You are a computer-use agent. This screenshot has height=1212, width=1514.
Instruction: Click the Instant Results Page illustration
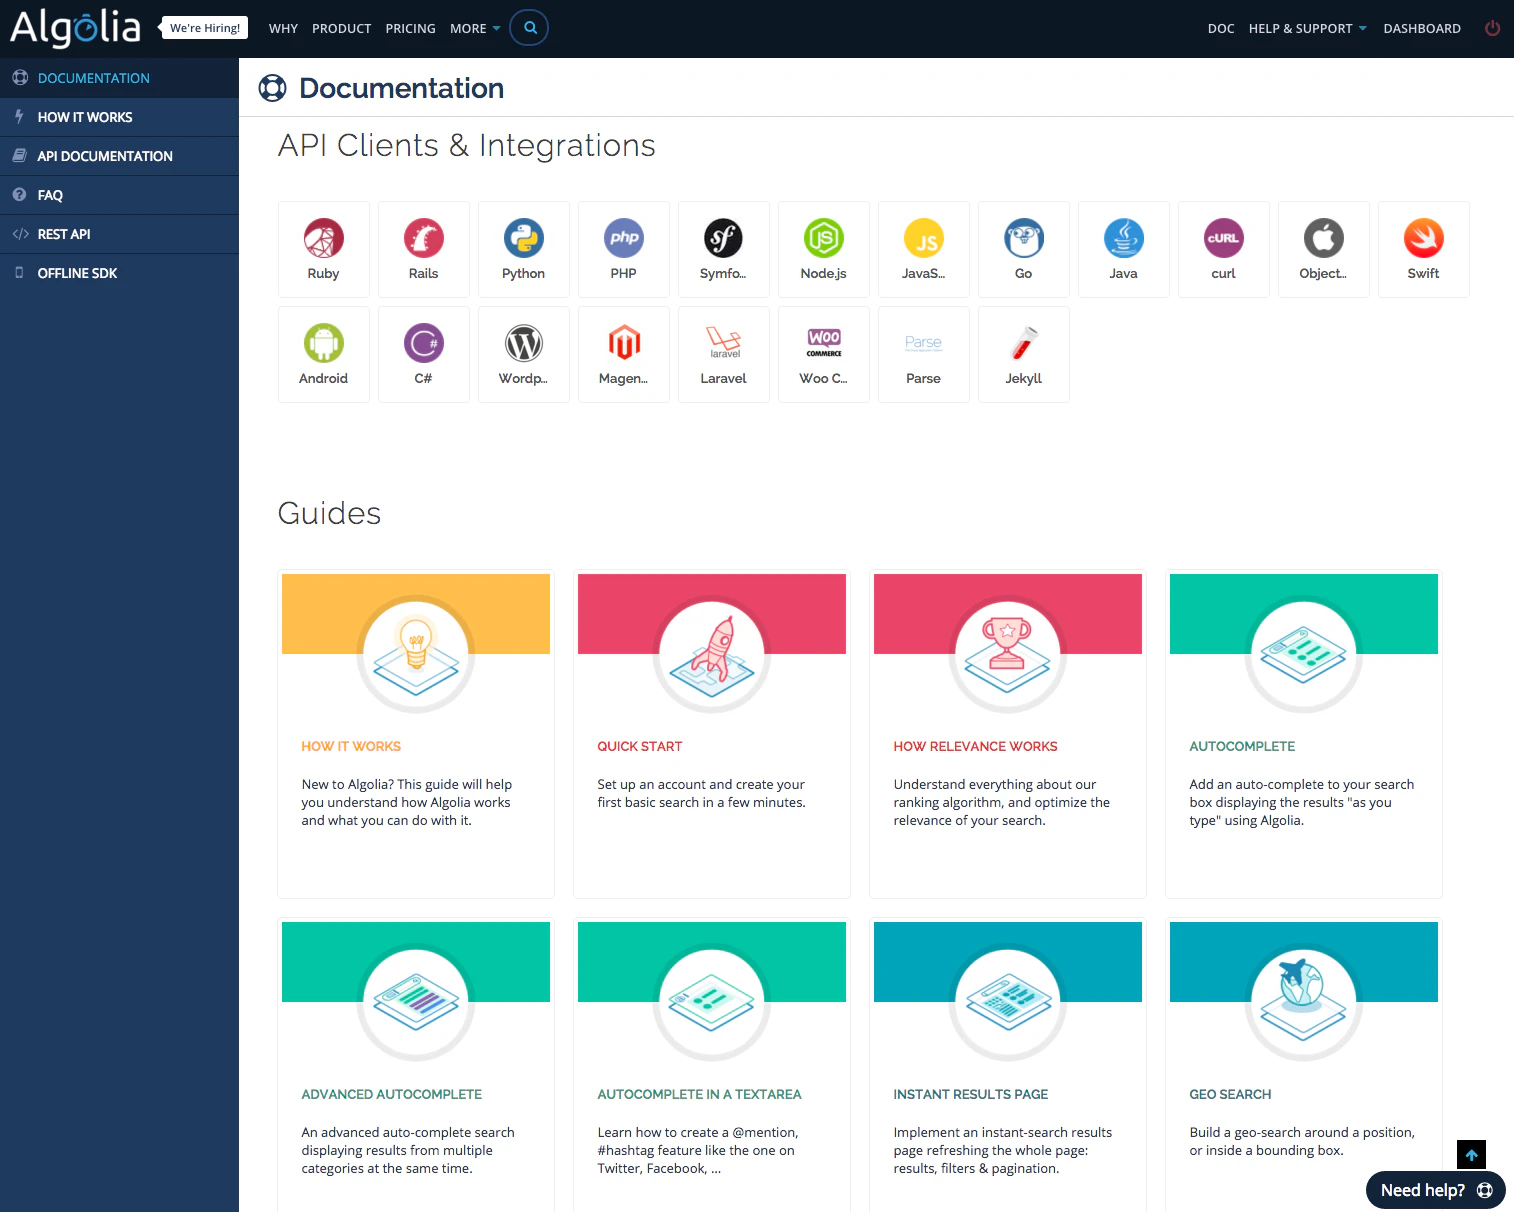point(1008,1002)
